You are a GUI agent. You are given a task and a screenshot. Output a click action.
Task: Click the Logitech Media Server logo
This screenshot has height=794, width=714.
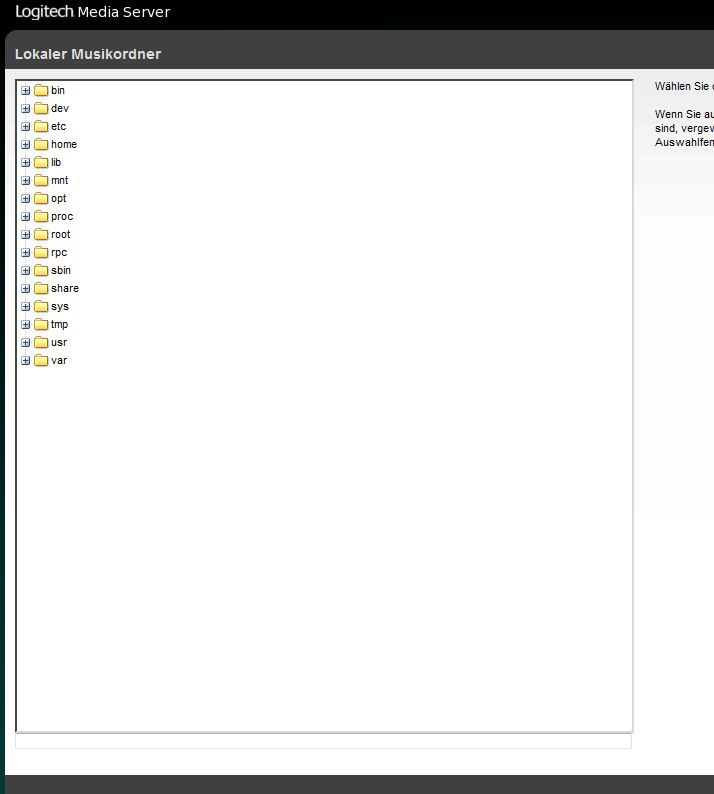pos(92,13)
